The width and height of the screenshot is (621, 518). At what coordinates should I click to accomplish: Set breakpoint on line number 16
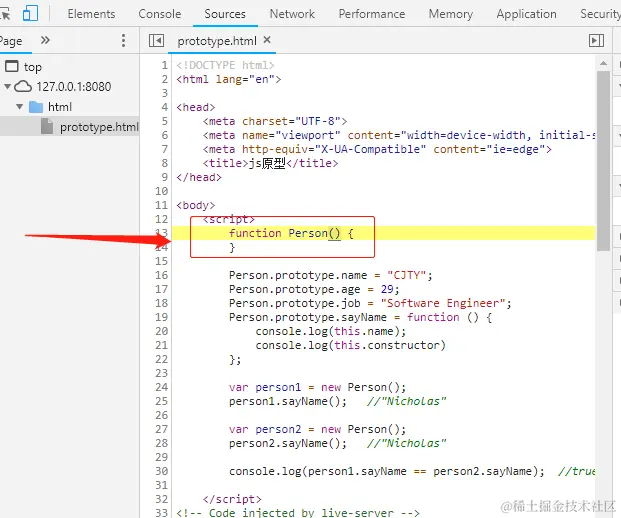tap(162, 275)
